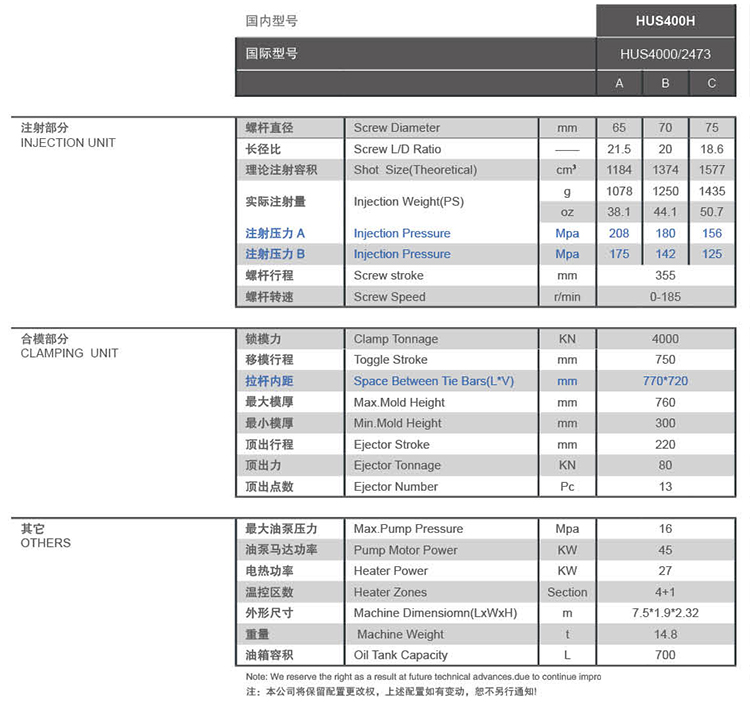This screenshot has width=750, height=702.
Task: Select the Min.Mold Height label
Action: point(397,423)
